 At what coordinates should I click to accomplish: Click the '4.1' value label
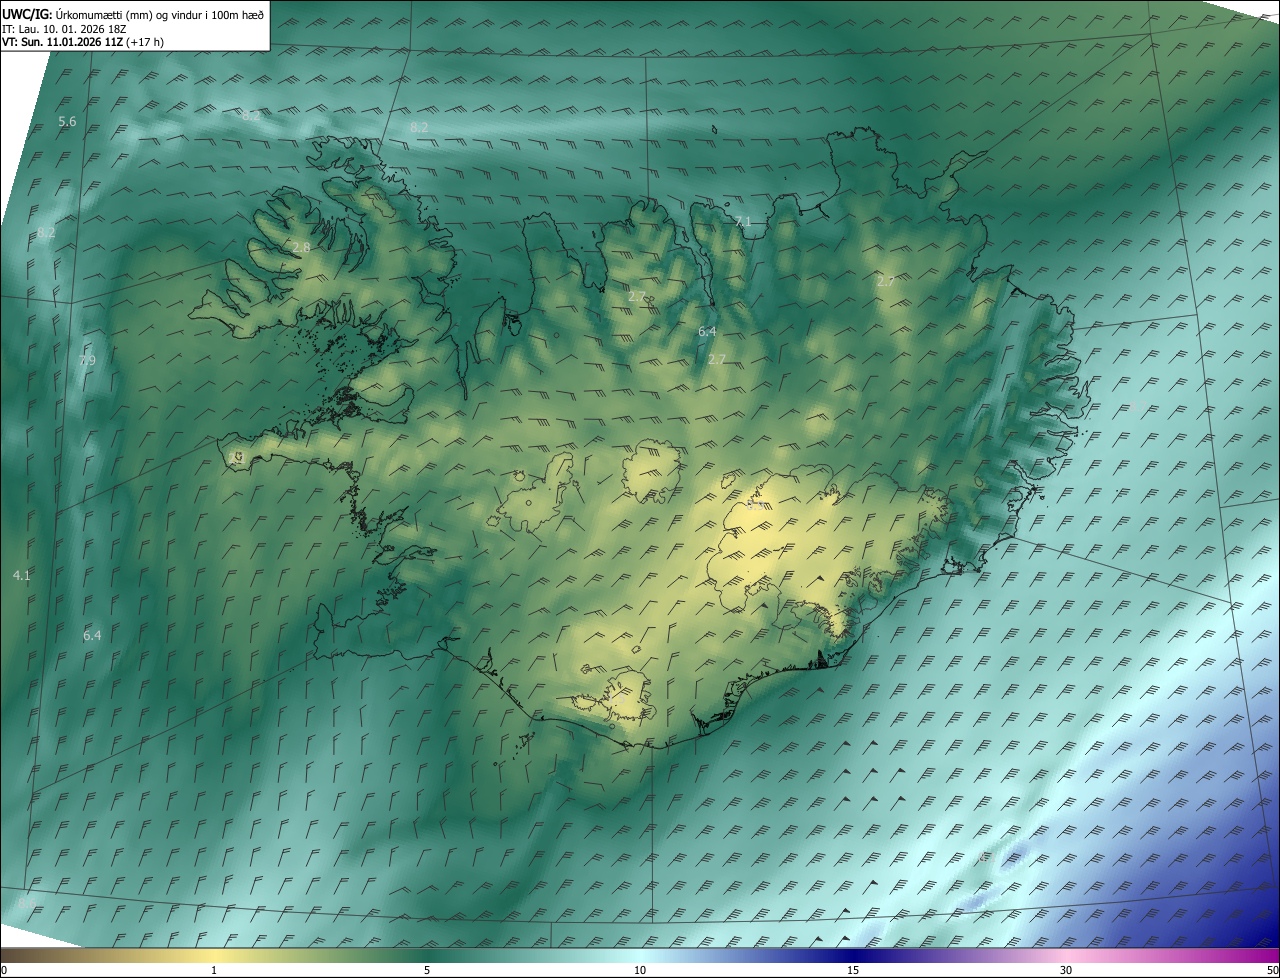22,576
